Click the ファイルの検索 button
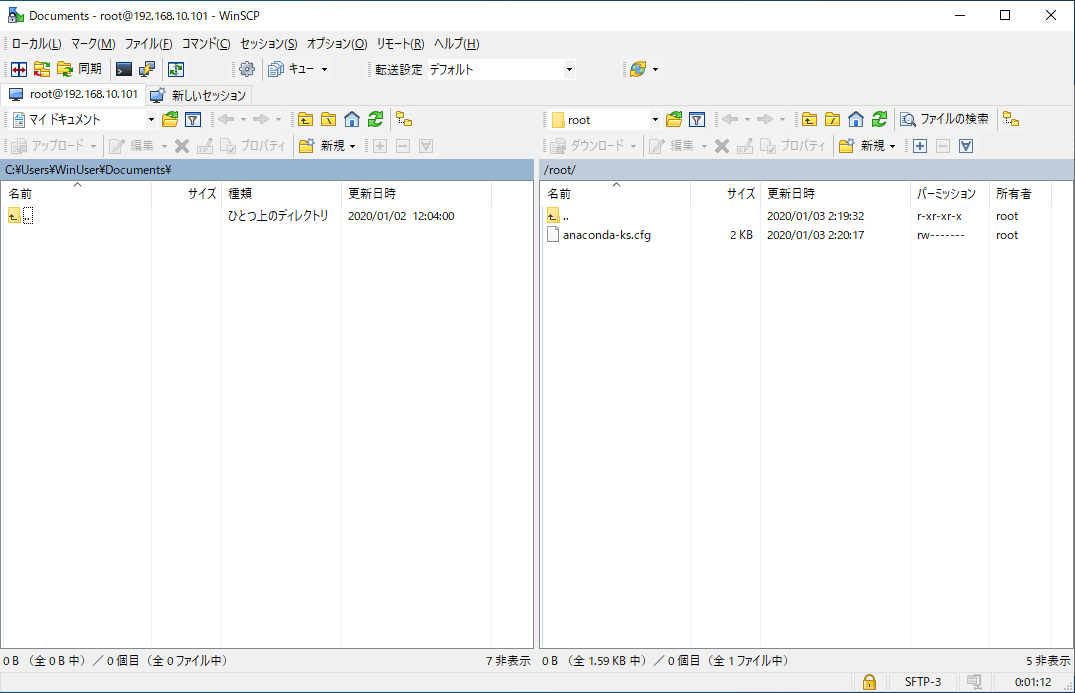This screenshot has height=693, width=1075. point(944,119)
